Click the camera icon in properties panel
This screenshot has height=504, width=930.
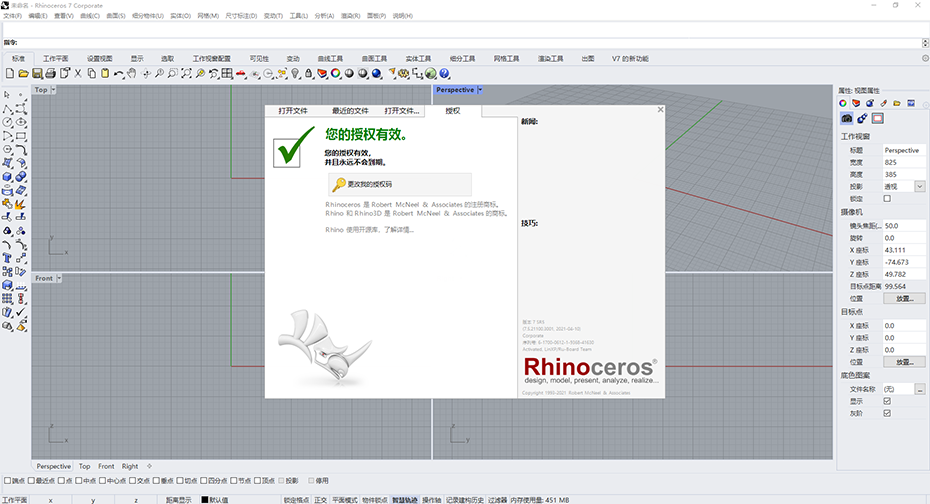point(846,119)
